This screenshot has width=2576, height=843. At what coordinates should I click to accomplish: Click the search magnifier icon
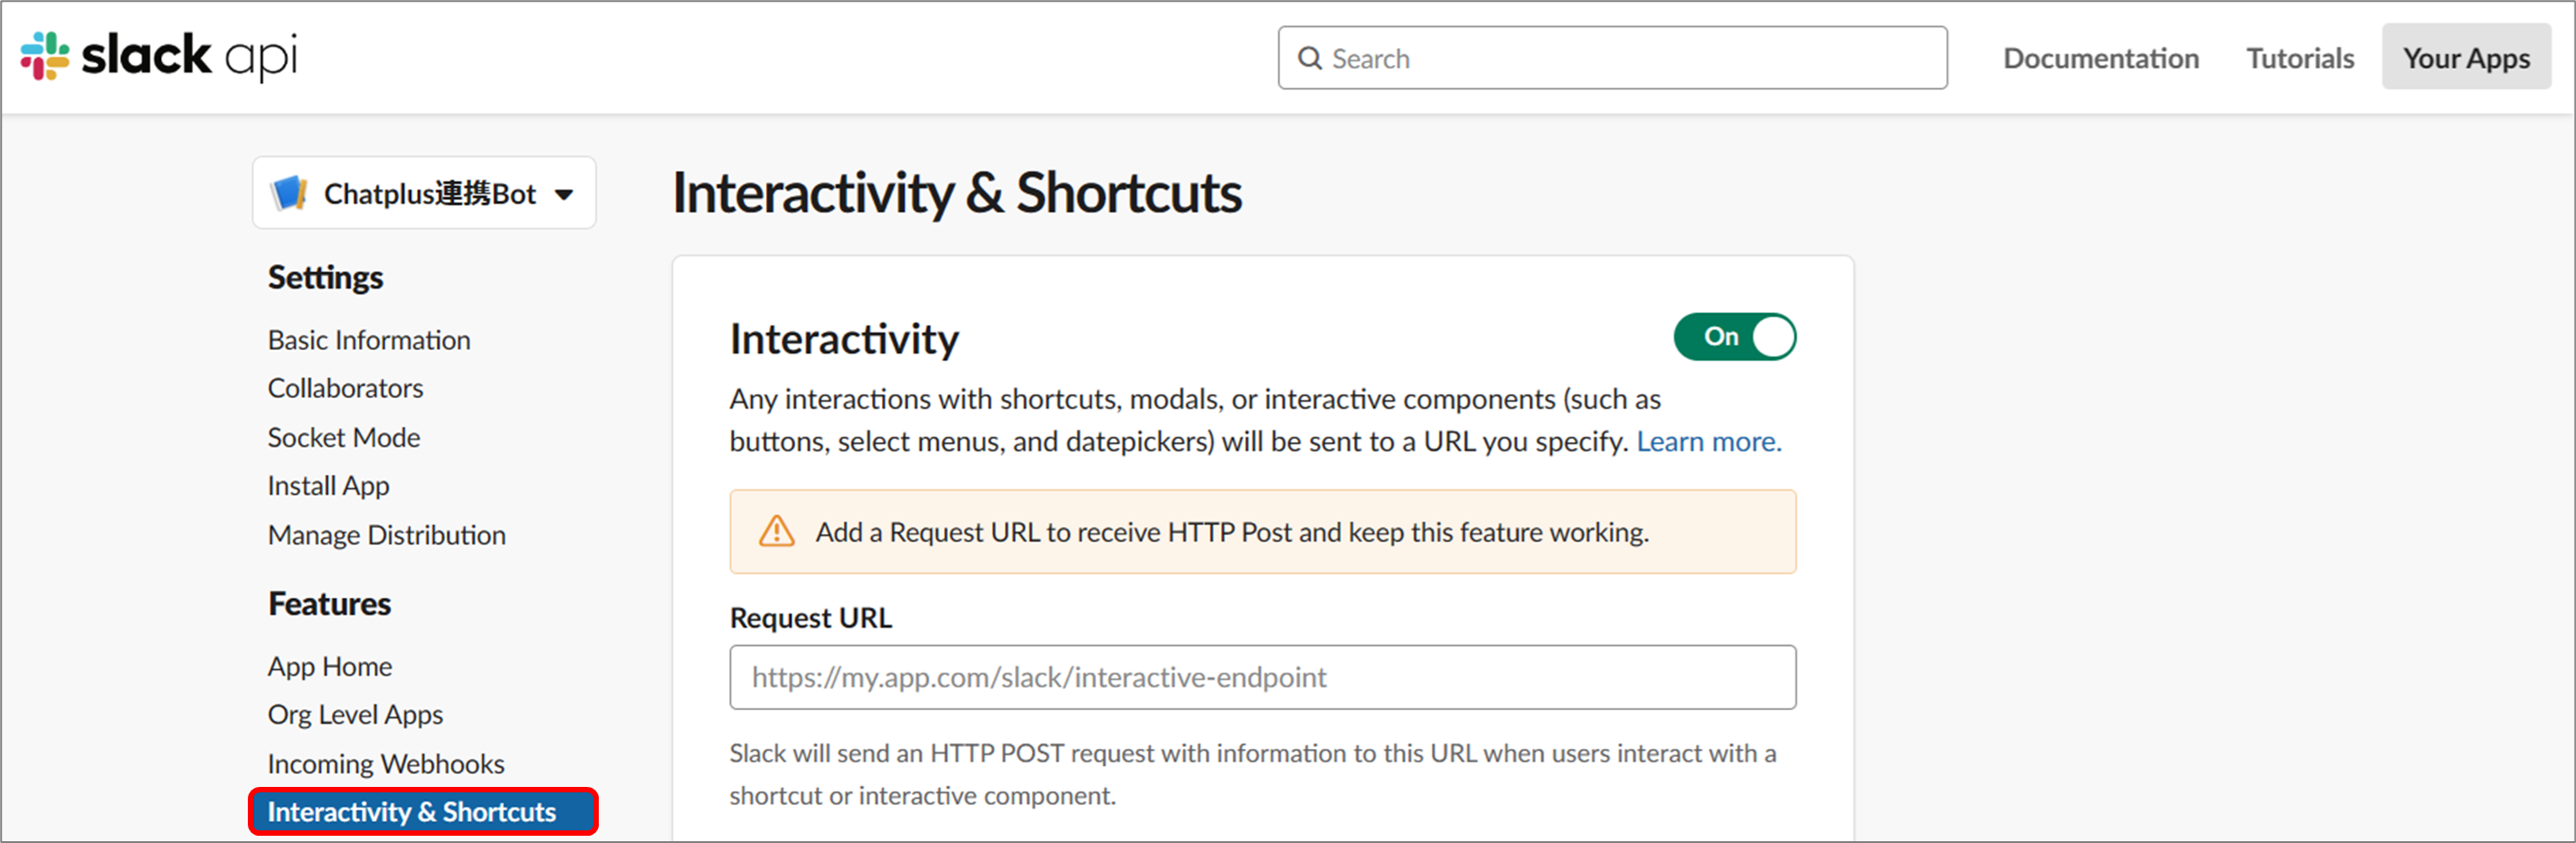[1309, 59]
